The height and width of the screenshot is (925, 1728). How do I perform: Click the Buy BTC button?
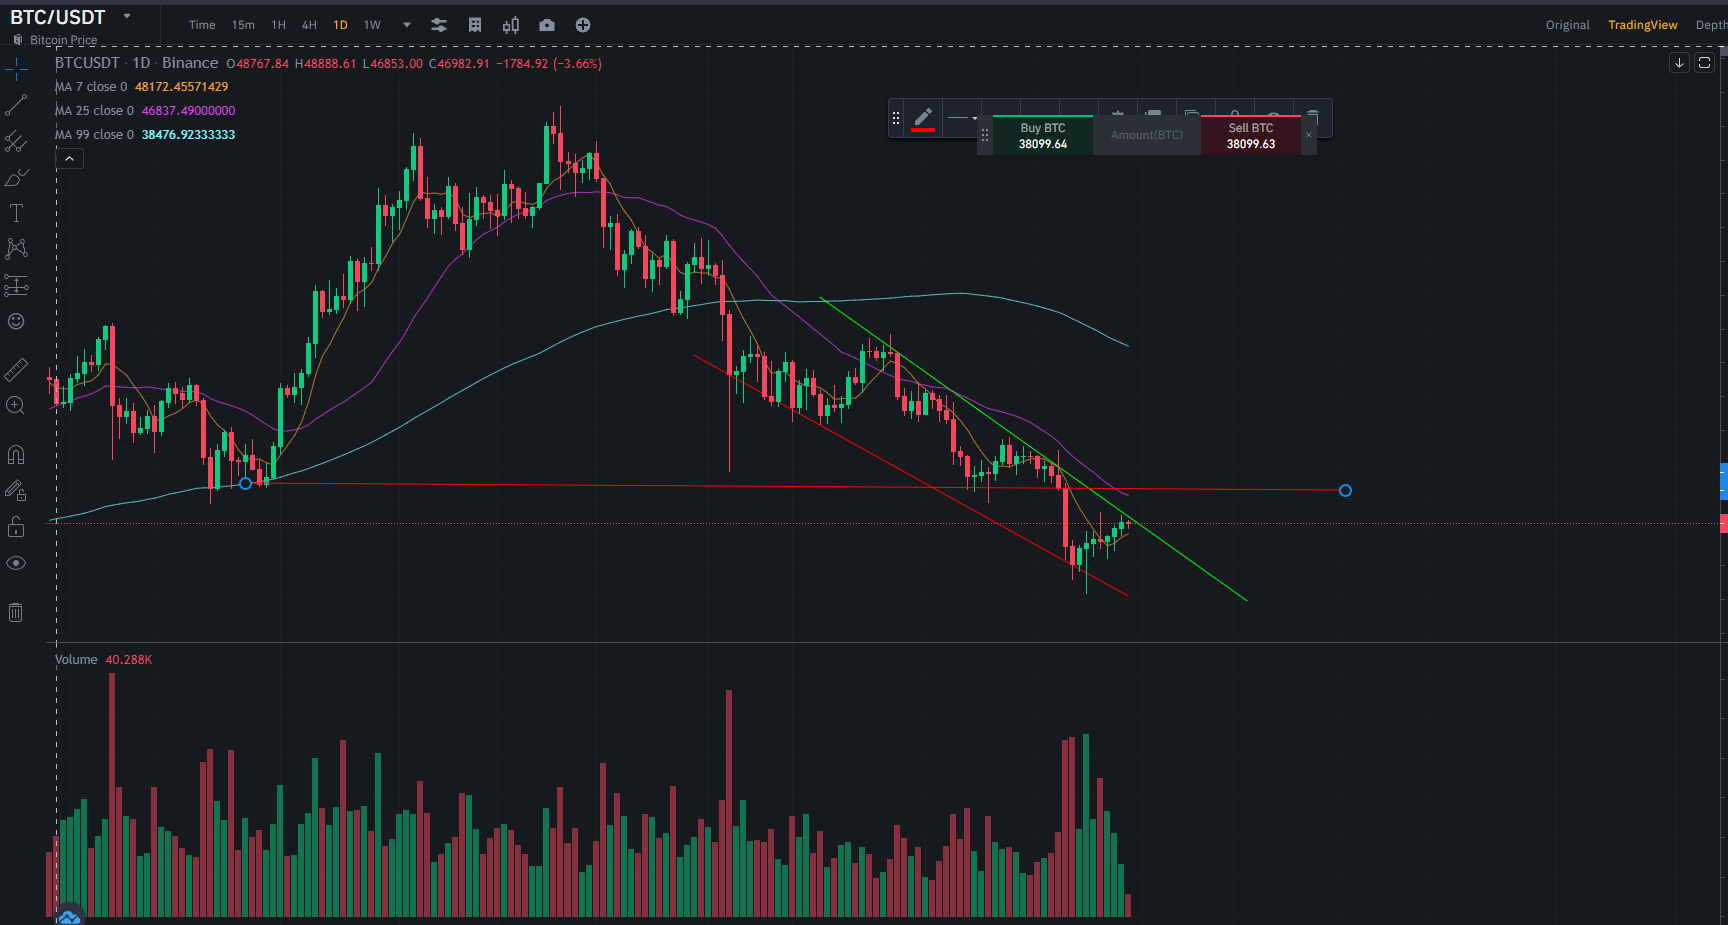(1043, 136)
